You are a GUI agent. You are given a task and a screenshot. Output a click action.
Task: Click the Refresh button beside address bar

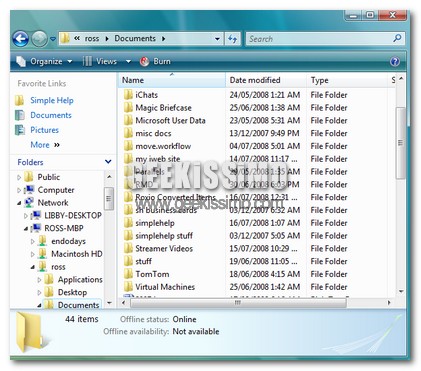click(x=232, y=39)
